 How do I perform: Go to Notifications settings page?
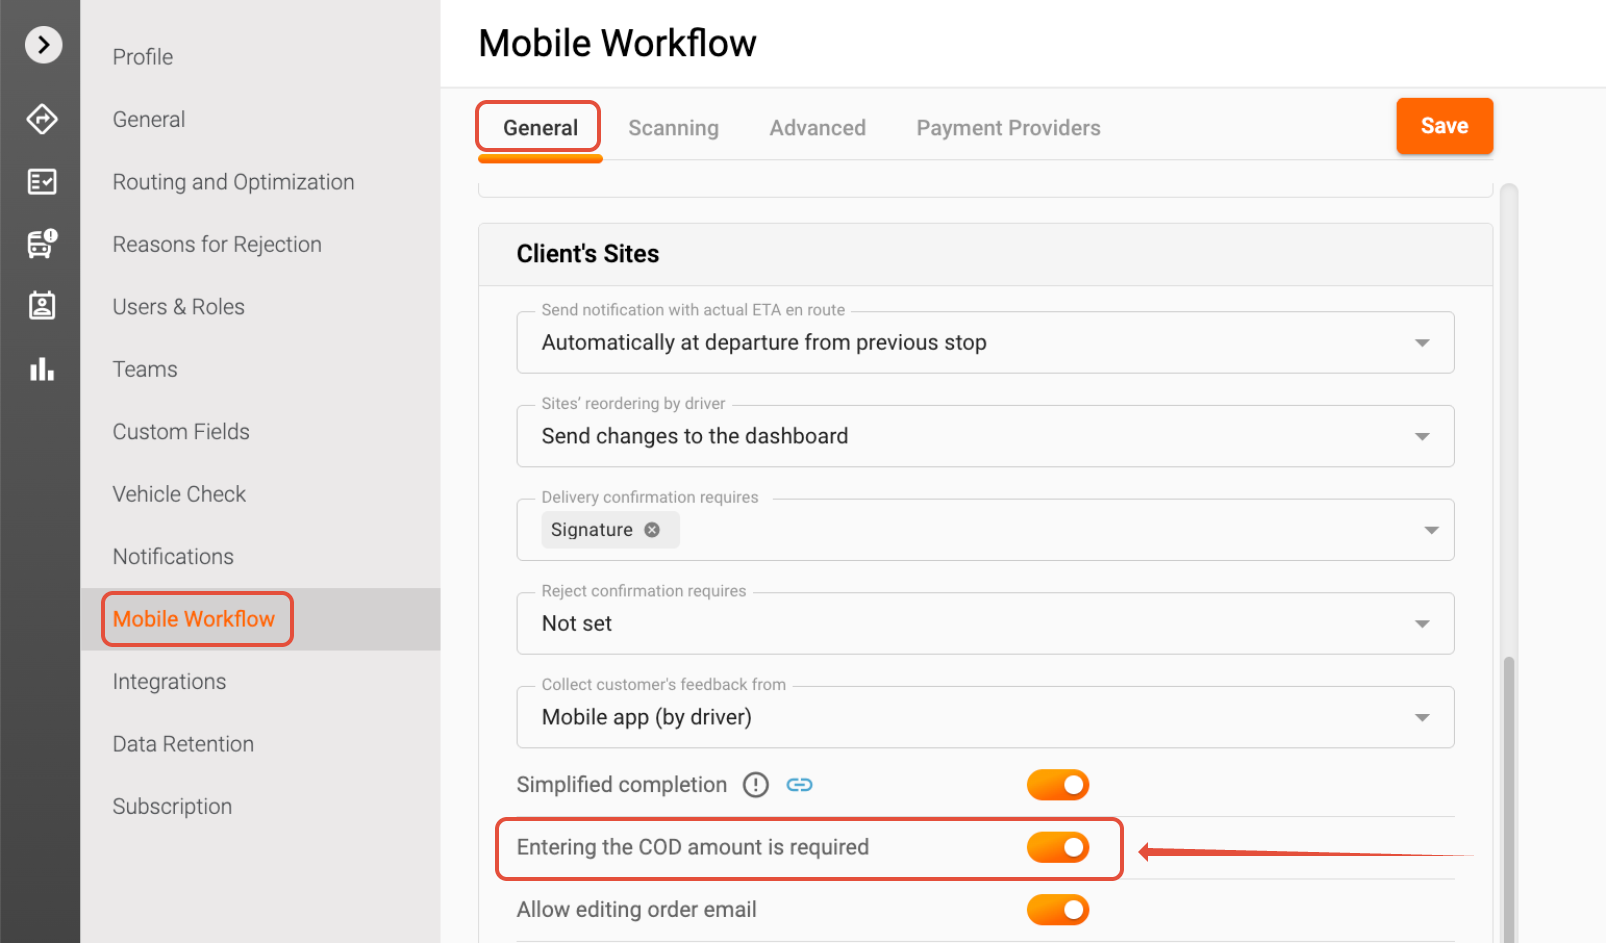click(173, 557)
